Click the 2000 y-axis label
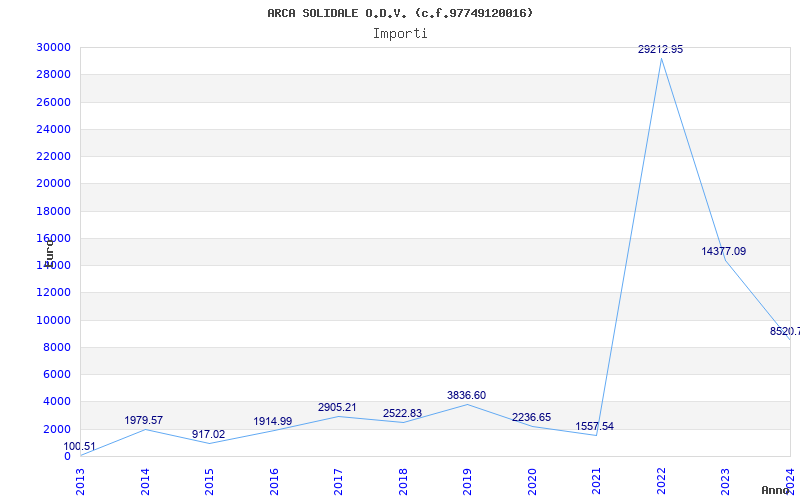Image resolution: width=800 pixels, height=500 pixels. point(56,429)
